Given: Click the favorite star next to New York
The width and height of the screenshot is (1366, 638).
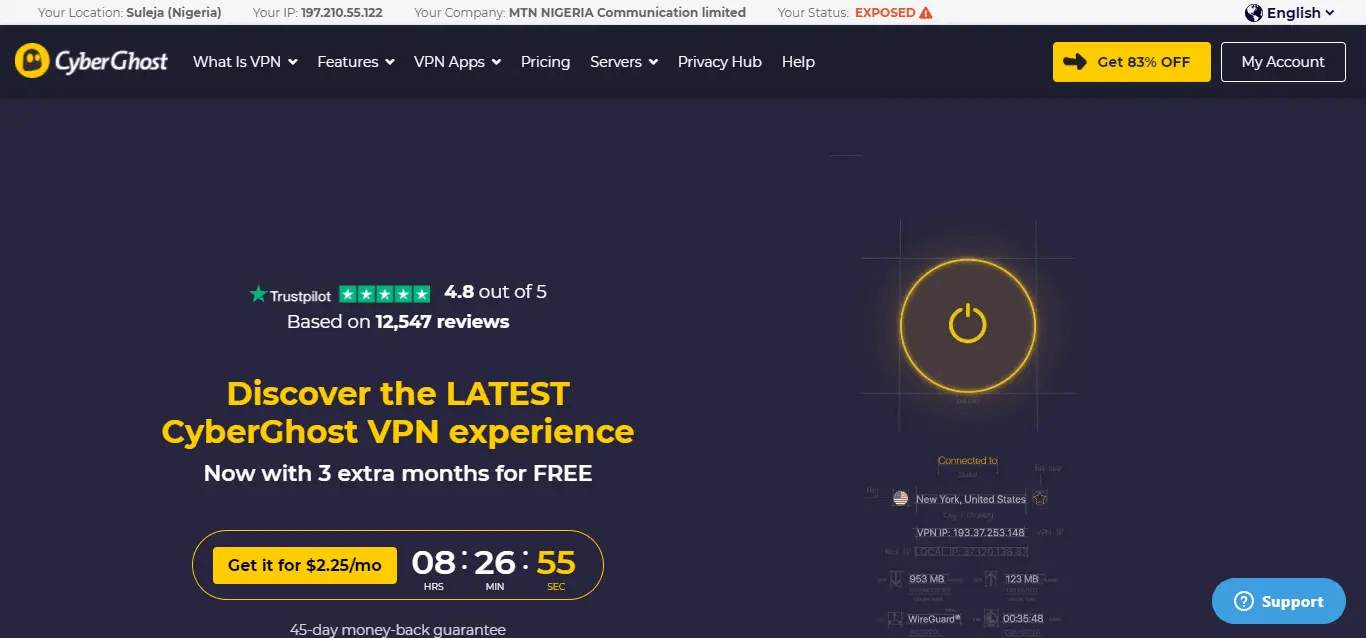Looking at the screenshot, I should pos(1040,498).
